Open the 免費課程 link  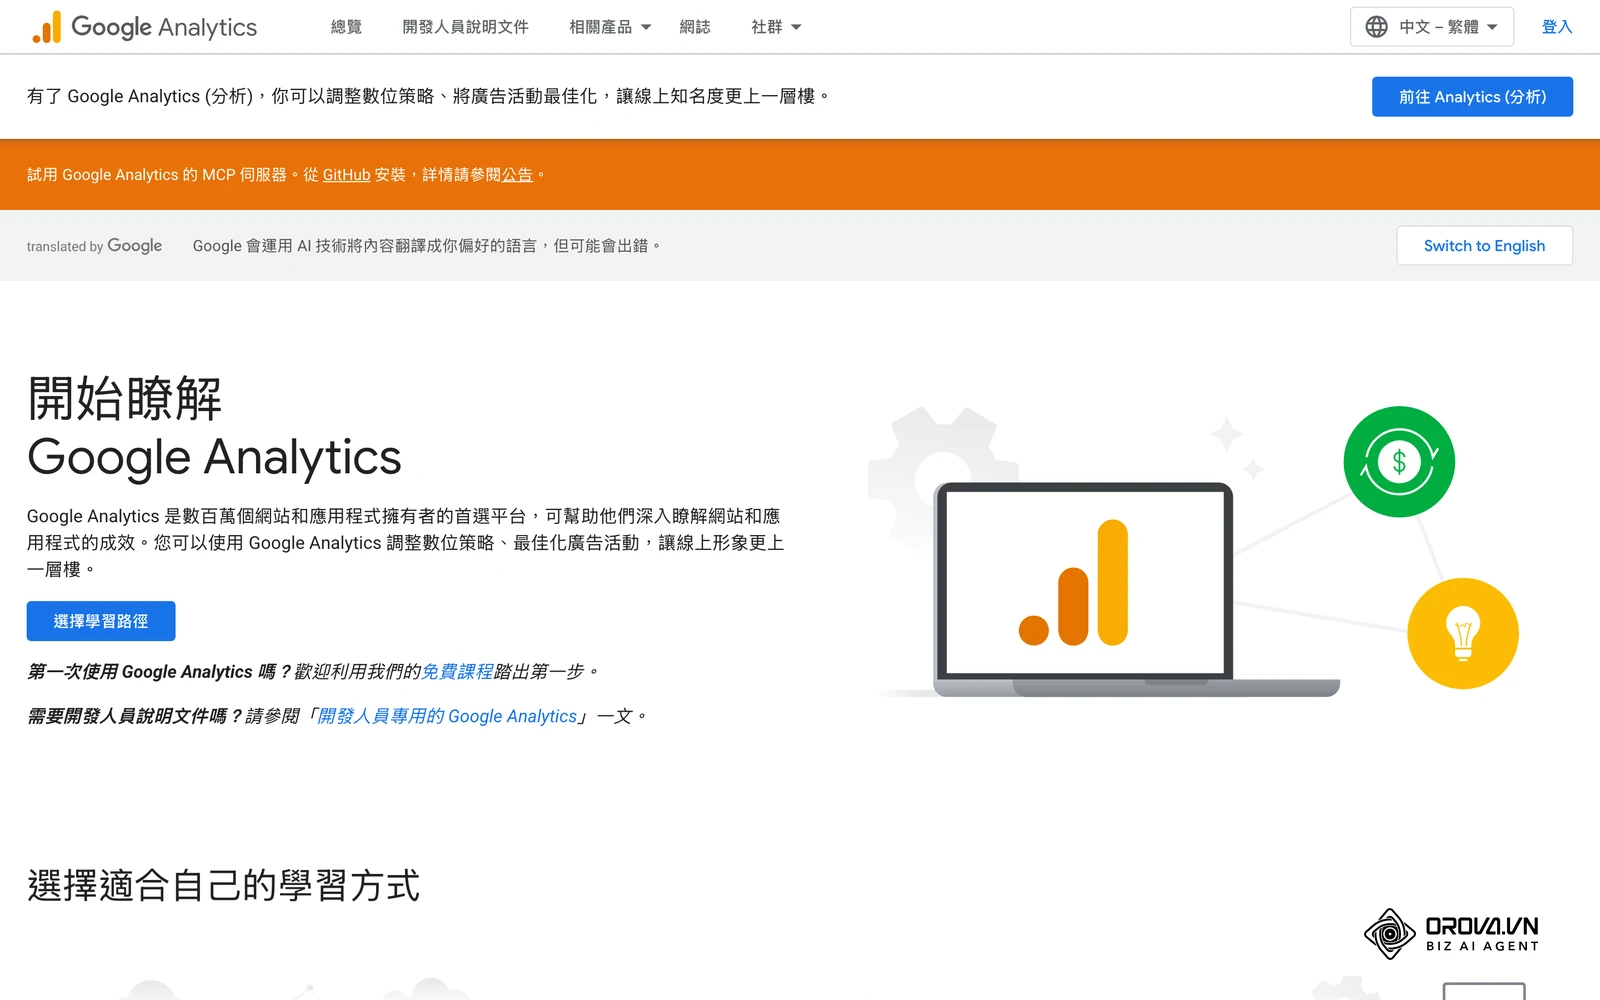pyautogui.click(x=457, y=672)
